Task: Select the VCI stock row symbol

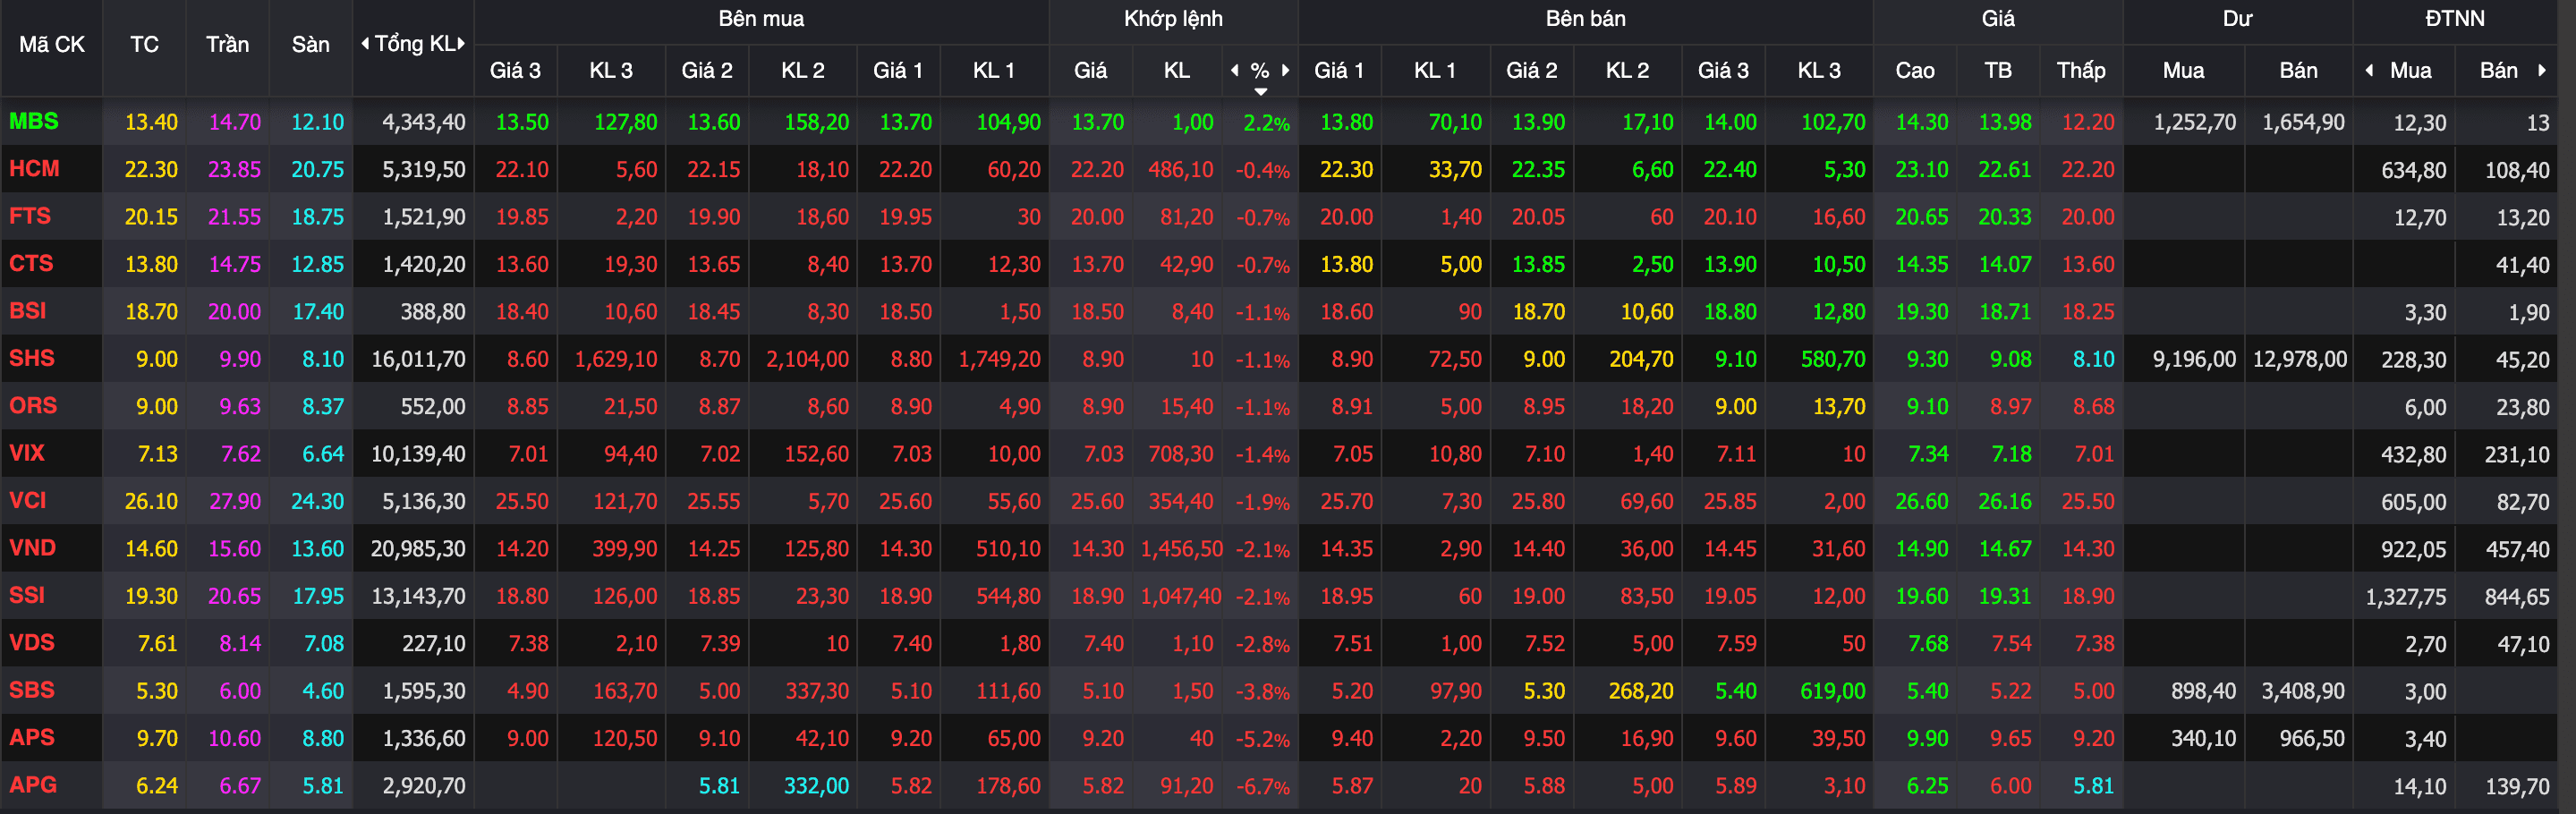Action: point(28,500)
